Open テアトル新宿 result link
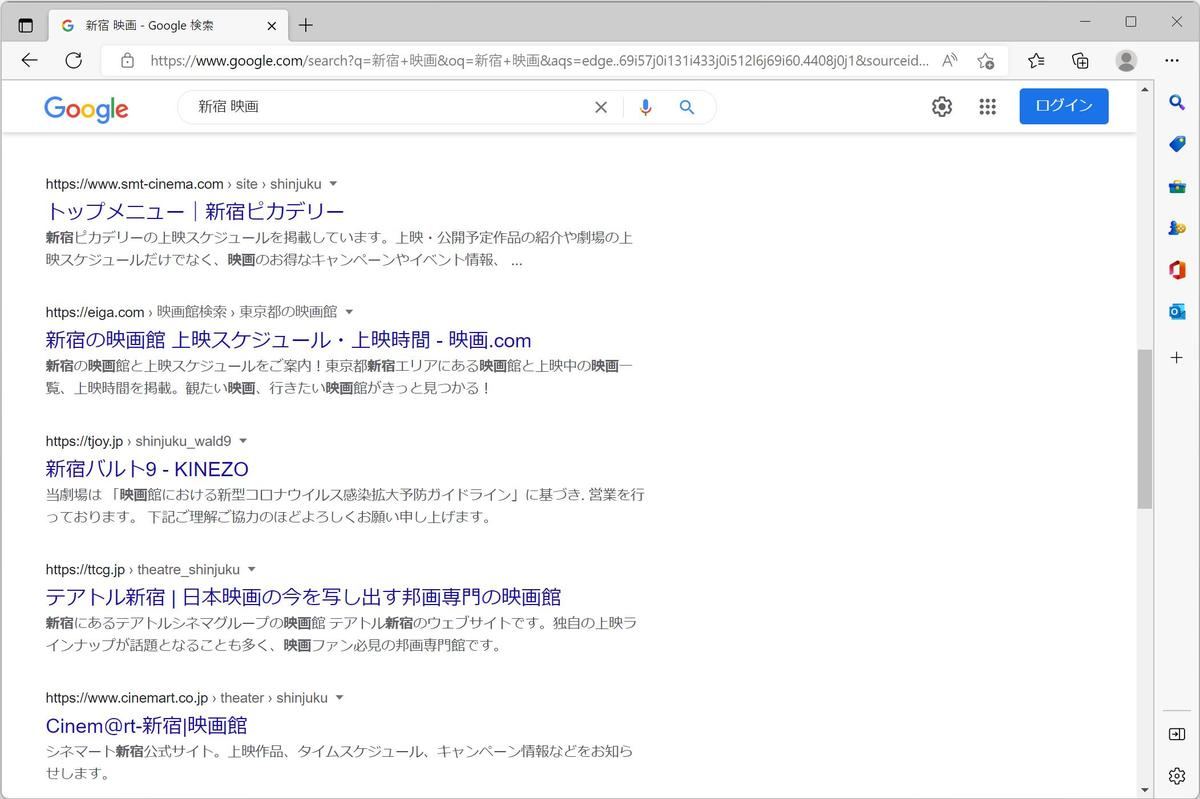Screen dimensions: 1200x799 [304, 597]
